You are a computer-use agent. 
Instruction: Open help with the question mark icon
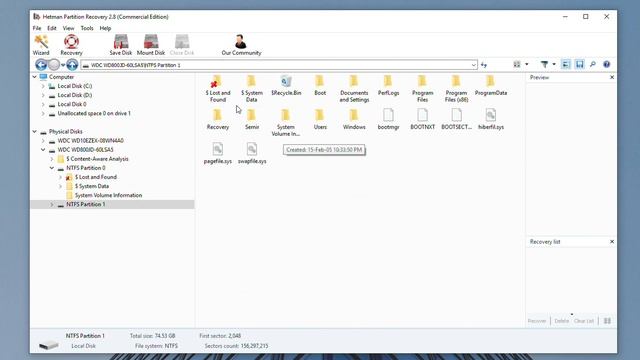click(607, 64)
